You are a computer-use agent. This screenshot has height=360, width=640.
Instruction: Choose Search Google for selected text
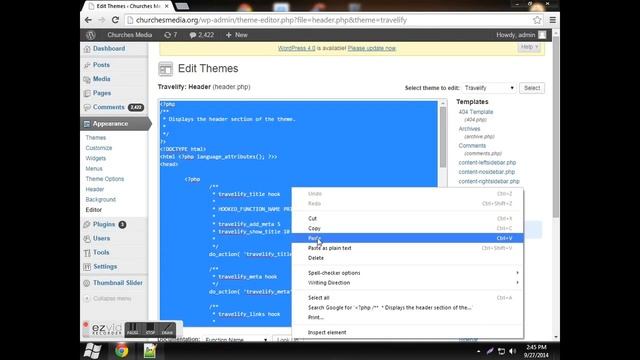(x=408, y=308)
